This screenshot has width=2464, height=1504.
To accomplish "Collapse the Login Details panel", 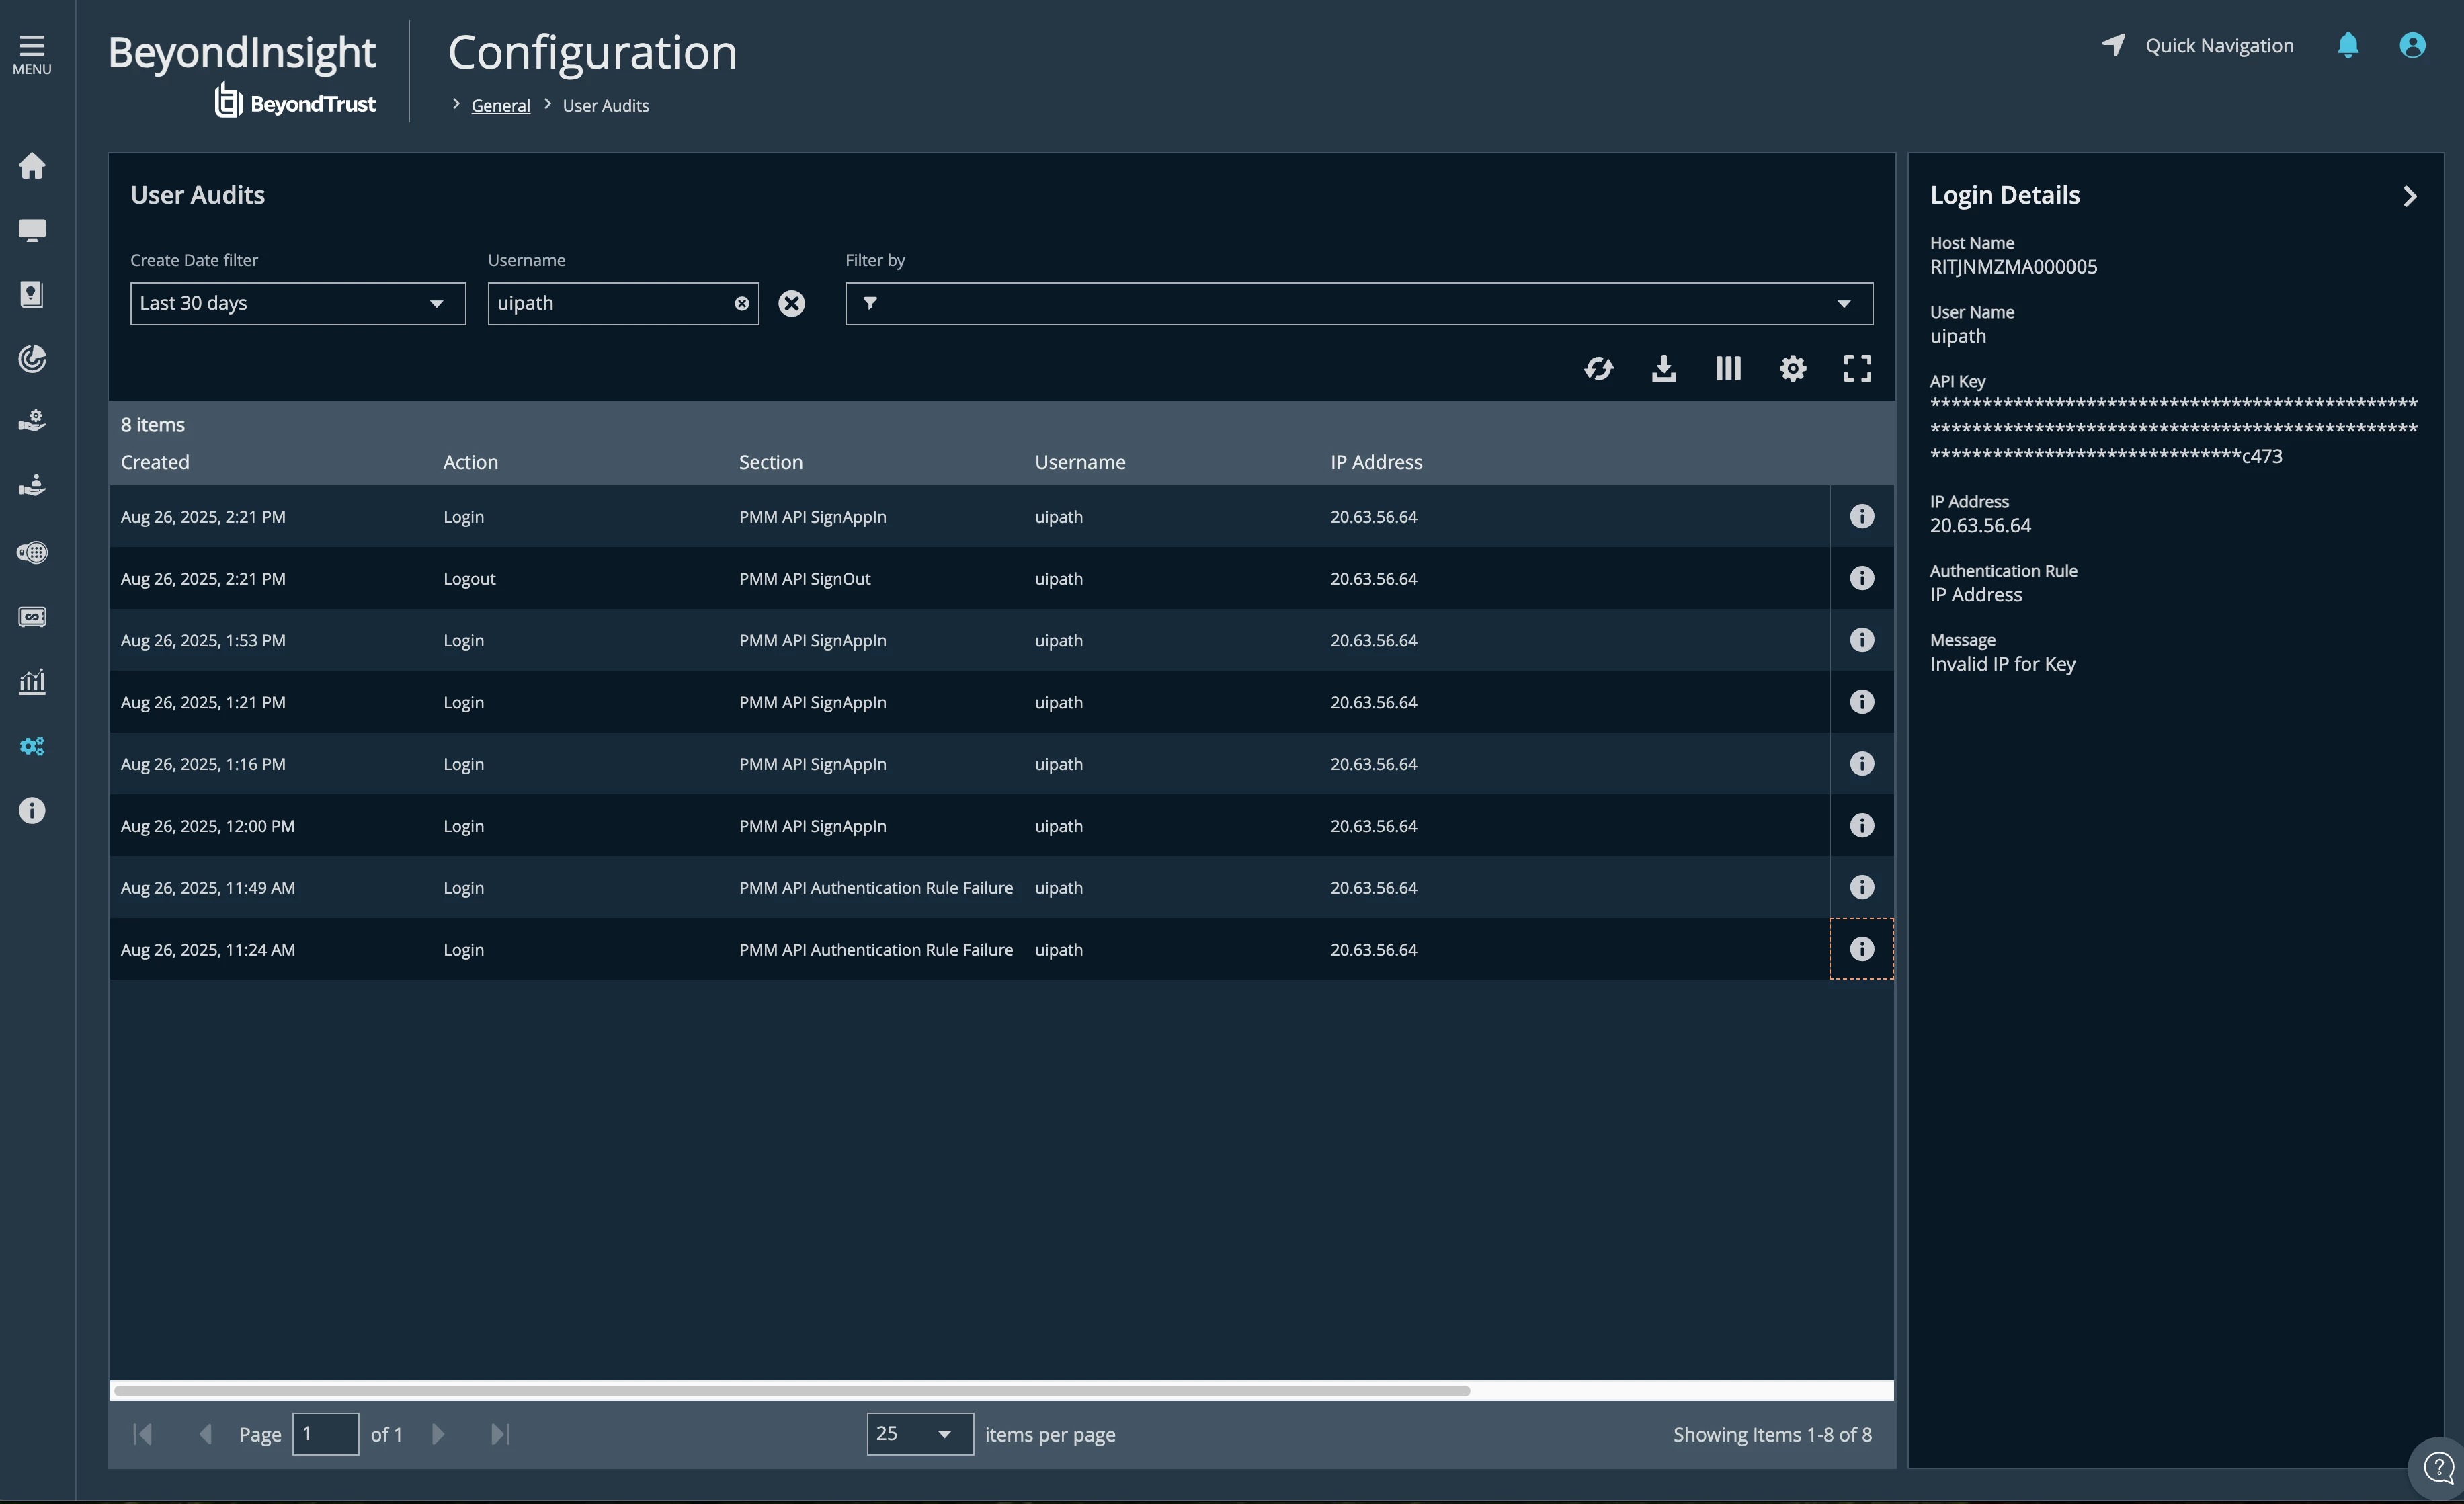I will (2409, 196).
